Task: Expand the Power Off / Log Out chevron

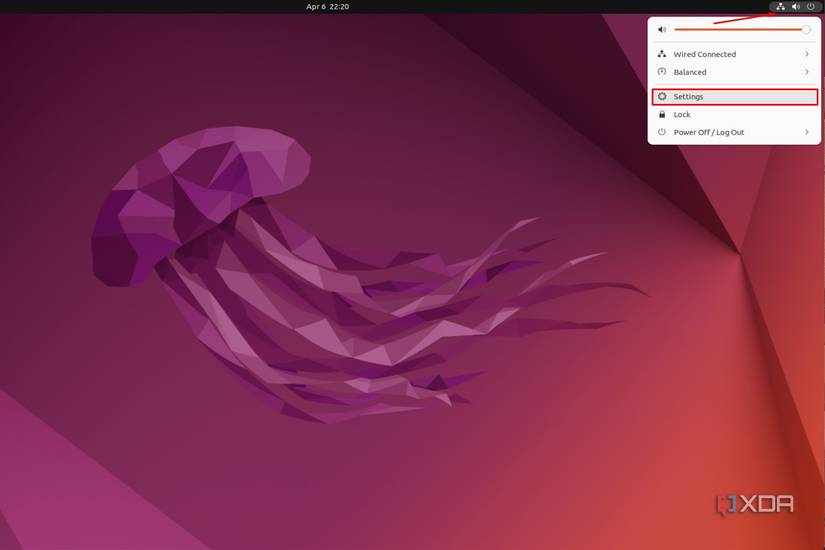Action: click(807, 132)
